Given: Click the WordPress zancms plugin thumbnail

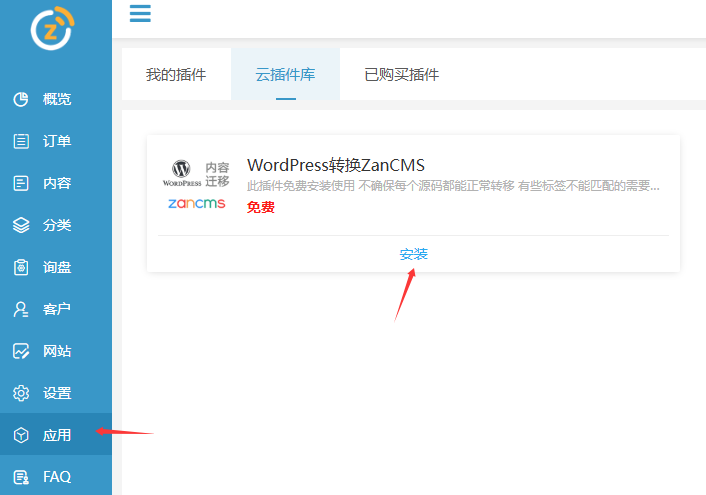Looking at the screenshot, I should click(x=196, y=185).
